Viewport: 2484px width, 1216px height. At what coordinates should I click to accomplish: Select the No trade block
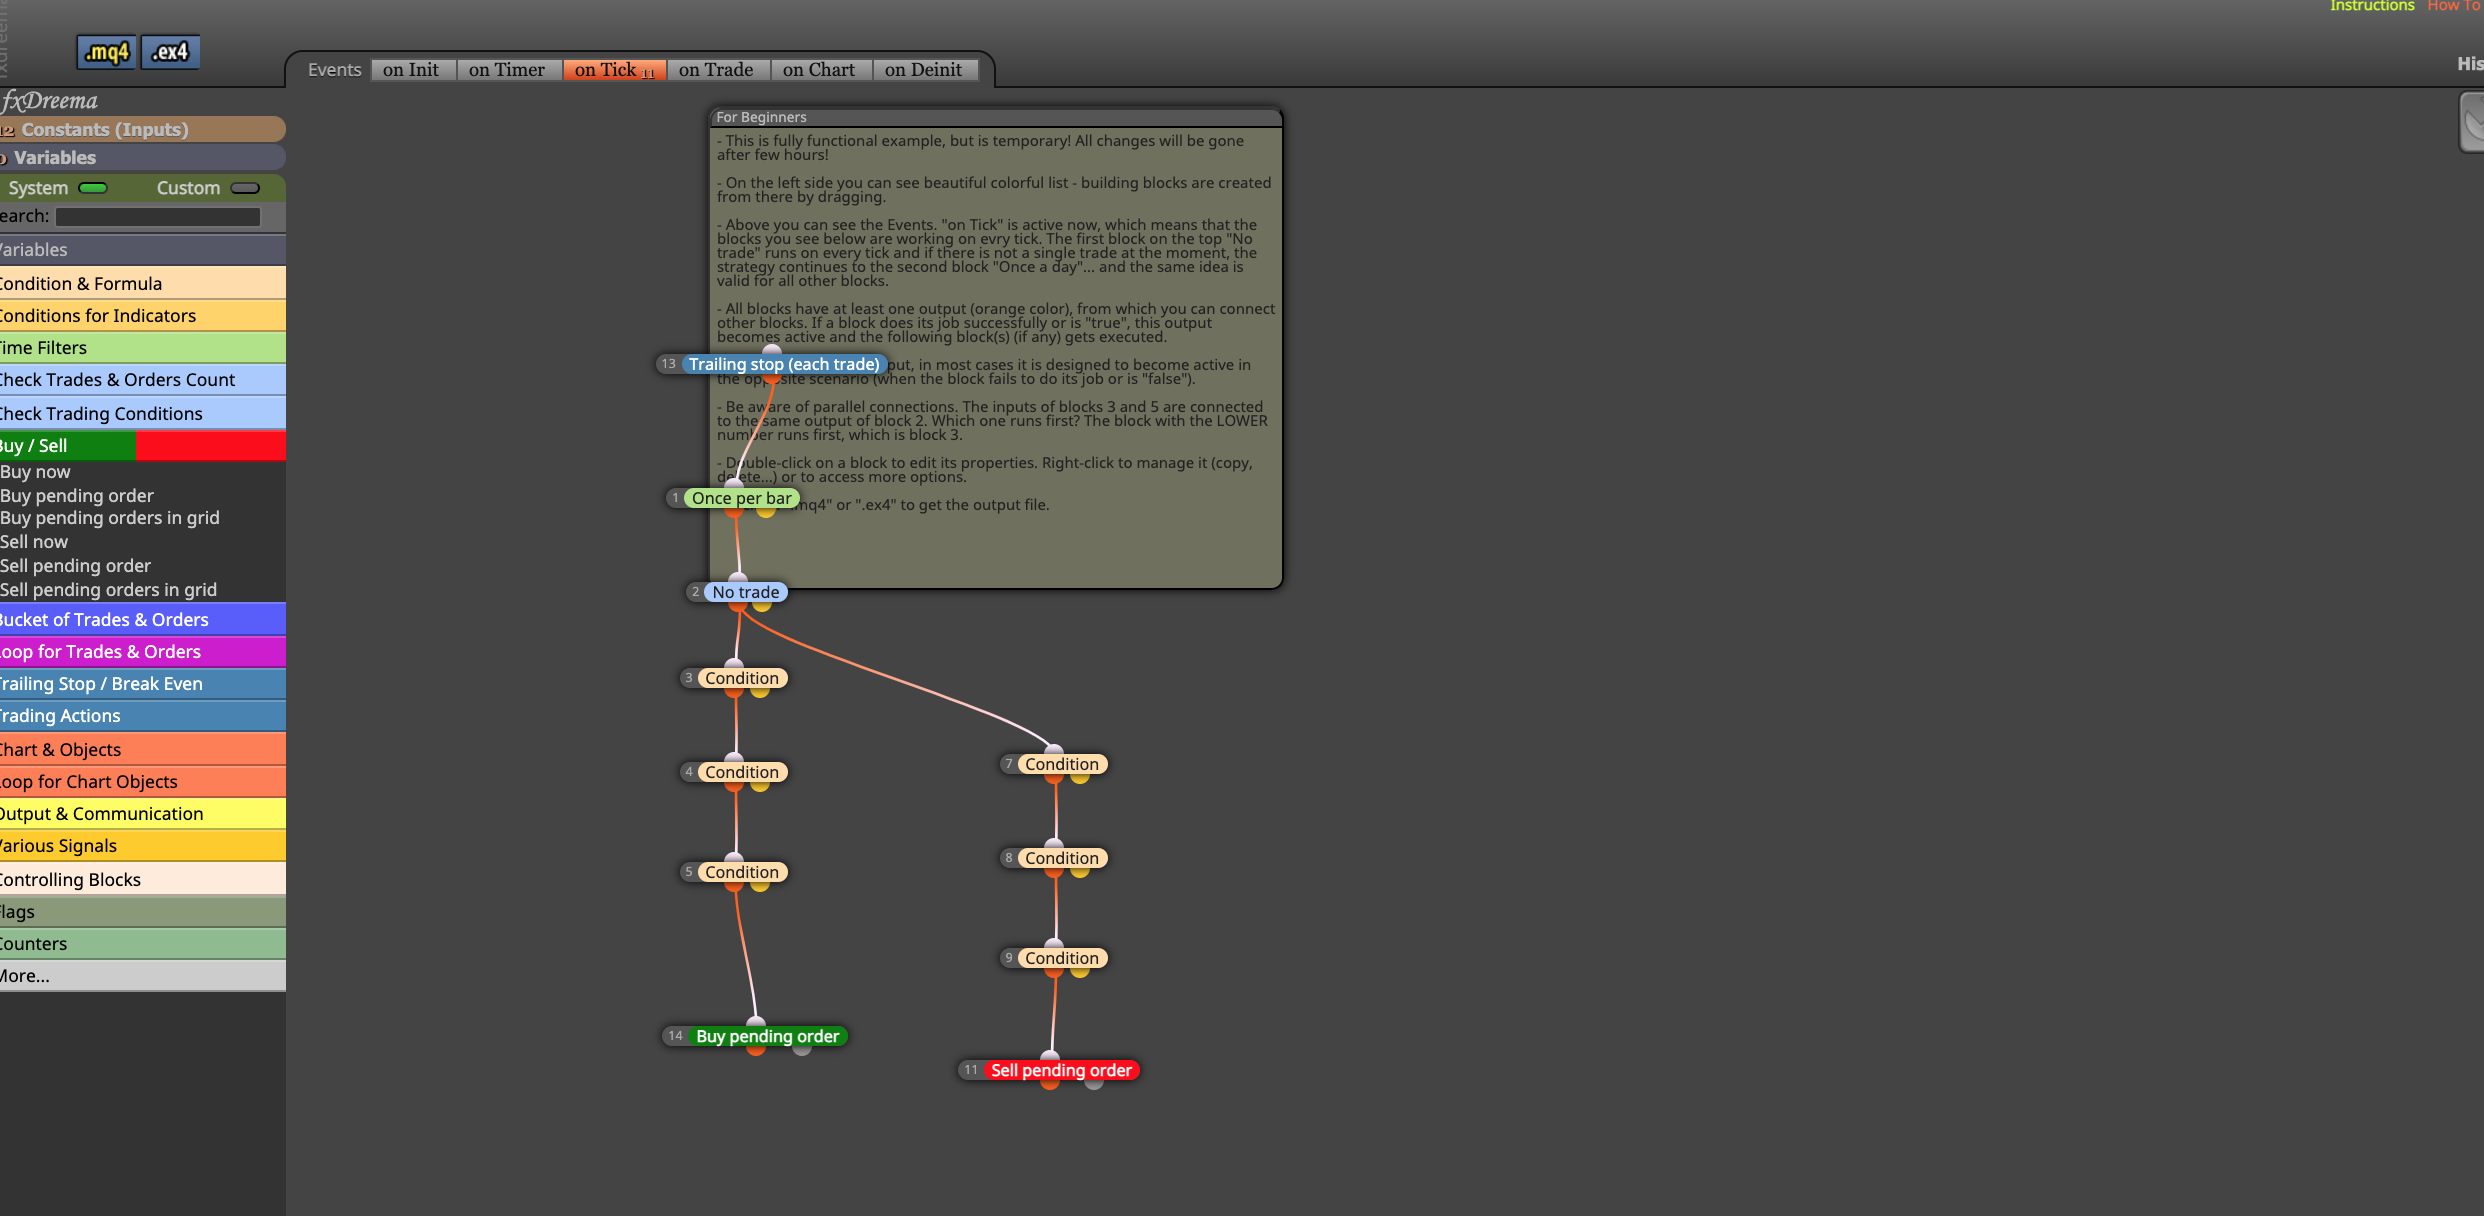pos(746,592)
